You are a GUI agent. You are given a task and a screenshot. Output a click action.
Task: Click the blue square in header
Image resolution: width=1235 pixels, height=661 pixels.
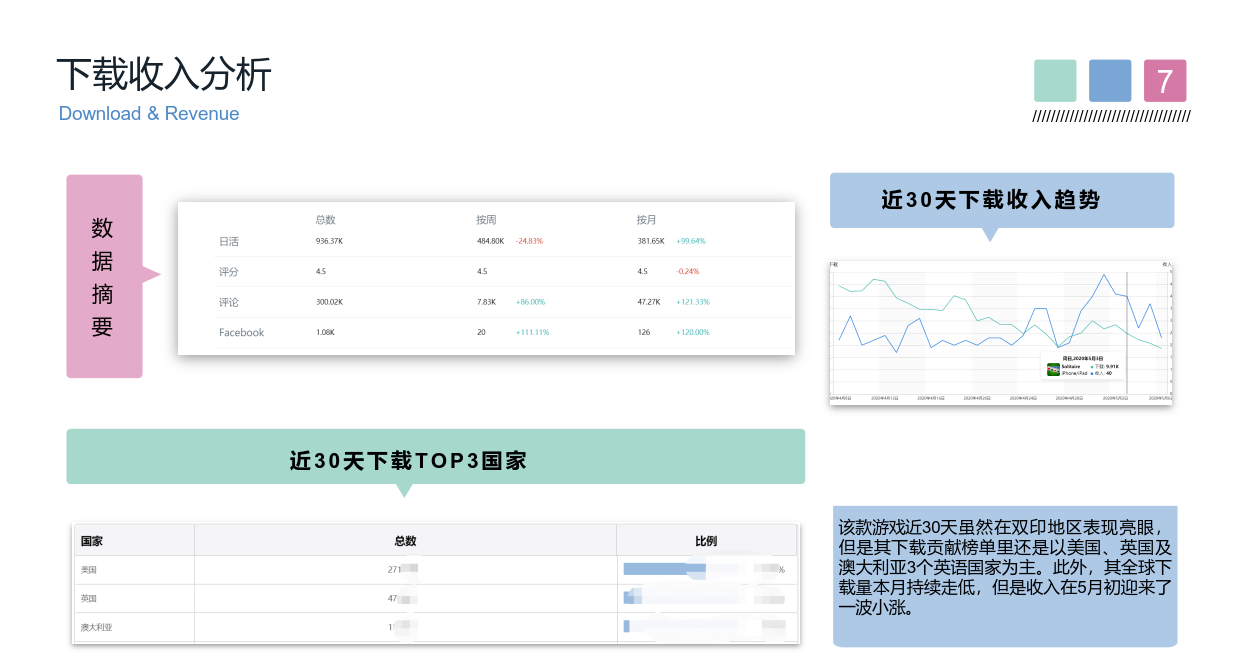tap(1109, 81)
